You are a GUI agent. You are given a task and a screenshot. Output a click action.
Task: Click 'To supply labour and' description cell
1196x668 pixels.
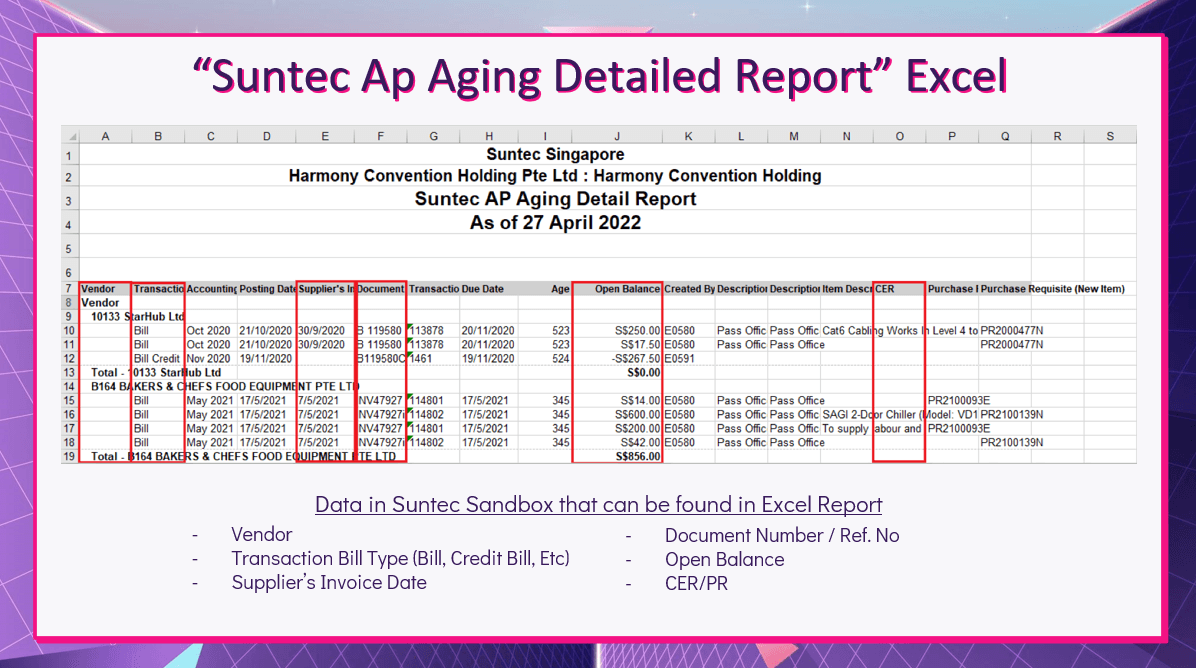click(872, 429)
